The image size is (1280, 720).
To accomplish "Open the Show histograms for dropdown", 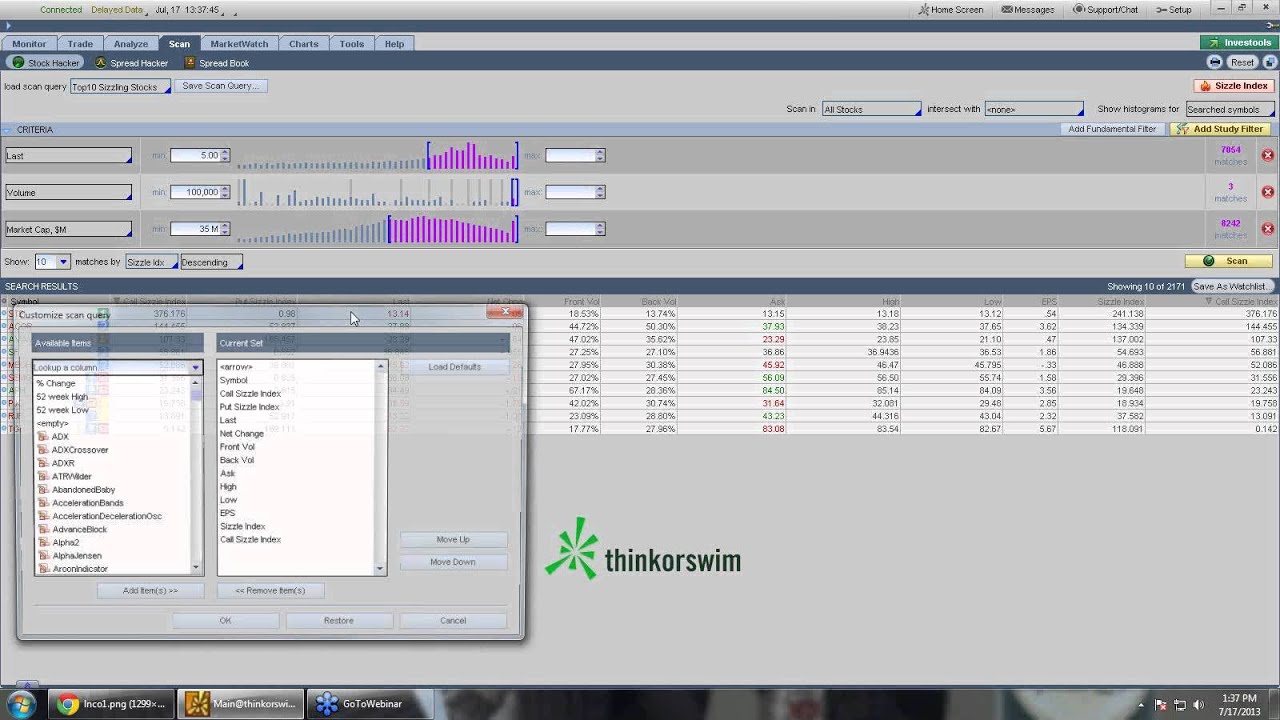I will click(x=1228, y=109).
